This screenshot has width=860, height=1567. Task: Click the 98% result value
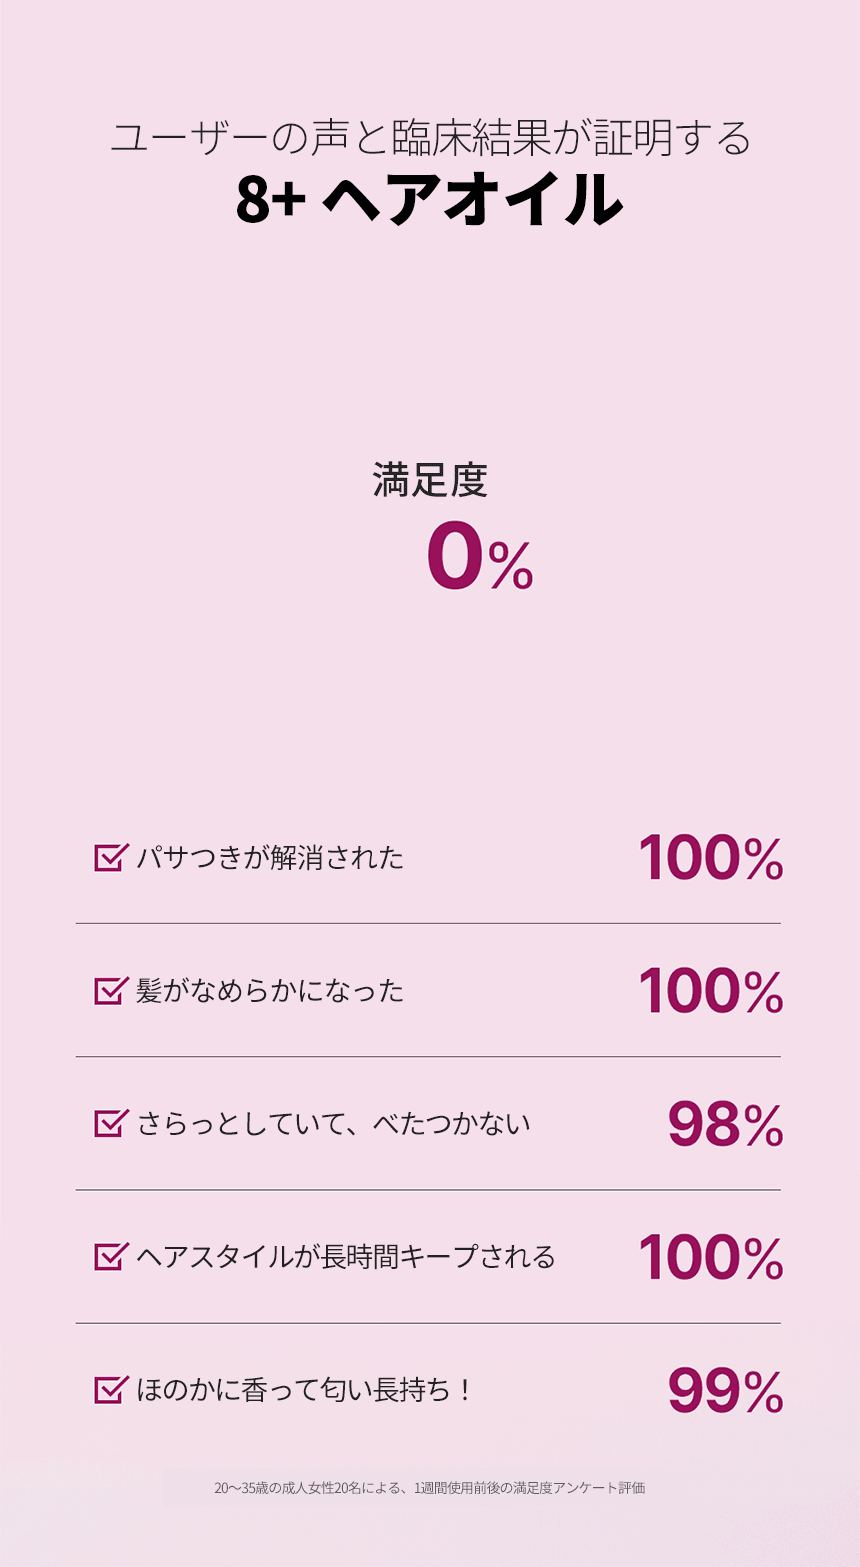pos(725,1125)
